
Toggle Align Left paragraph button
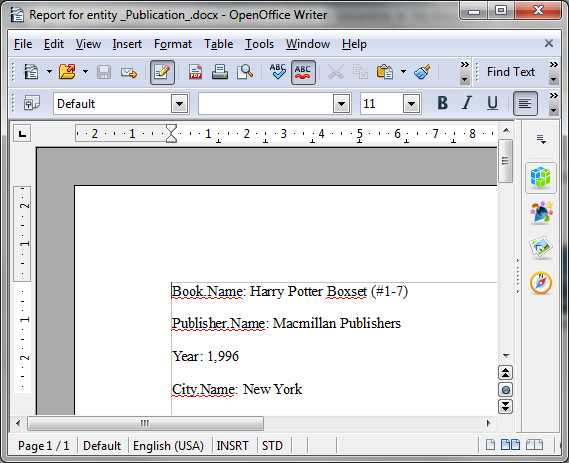(x=525, y=104)
